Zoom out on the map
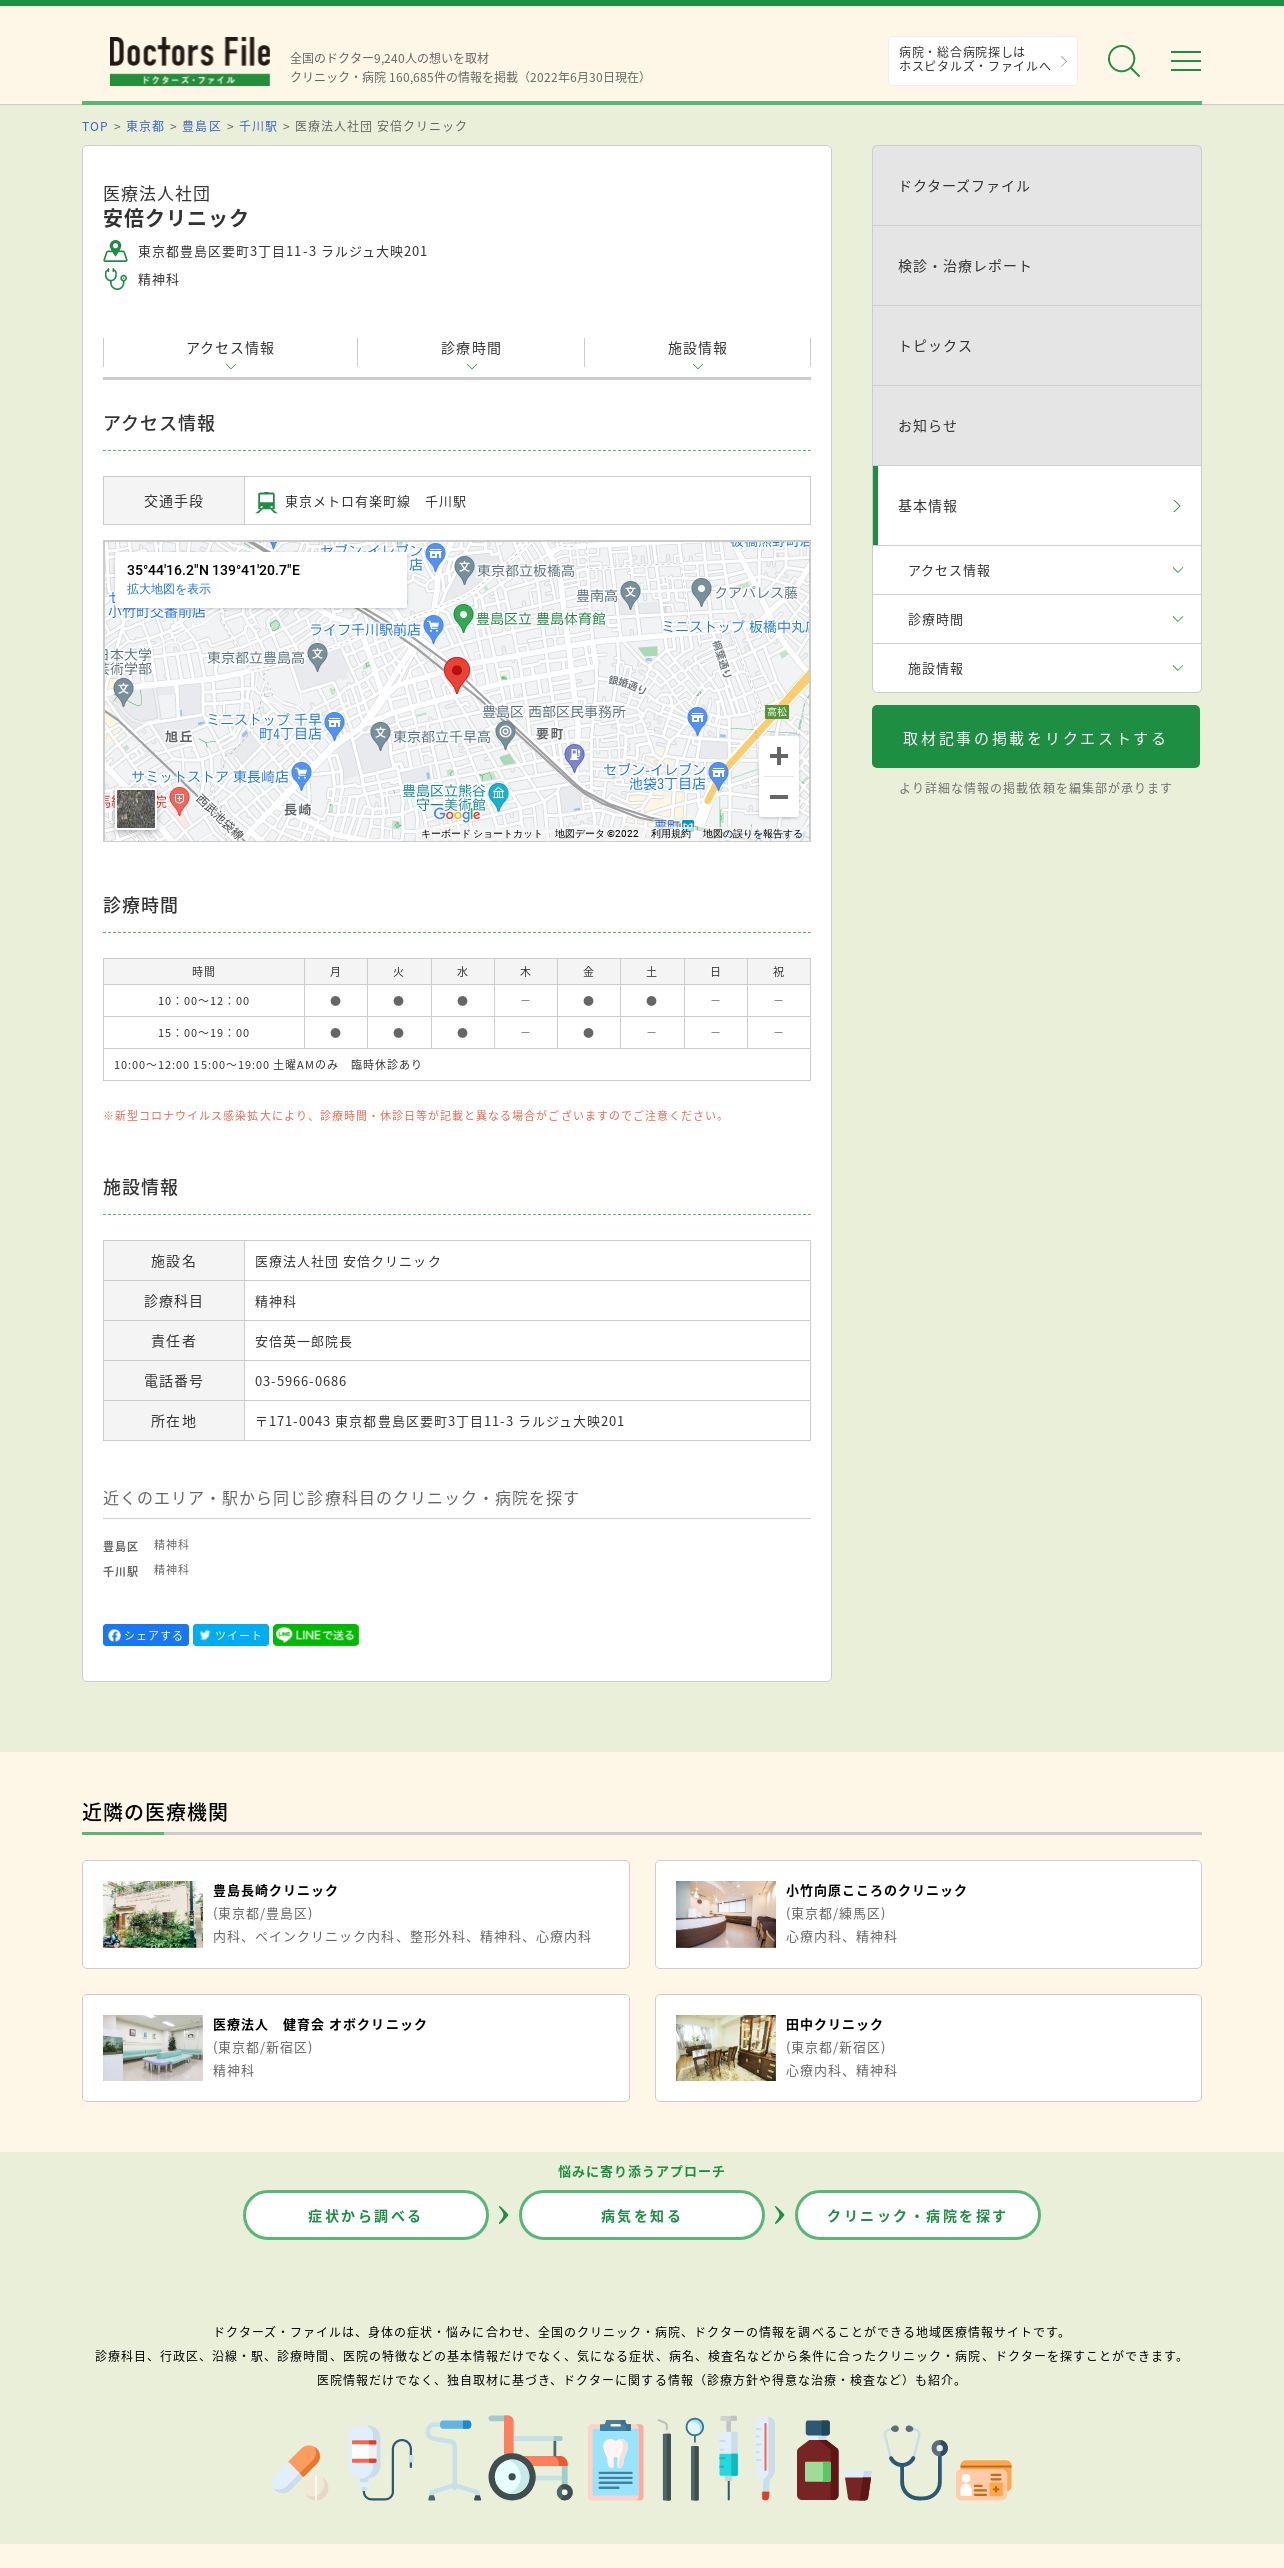 click(779, 797)
